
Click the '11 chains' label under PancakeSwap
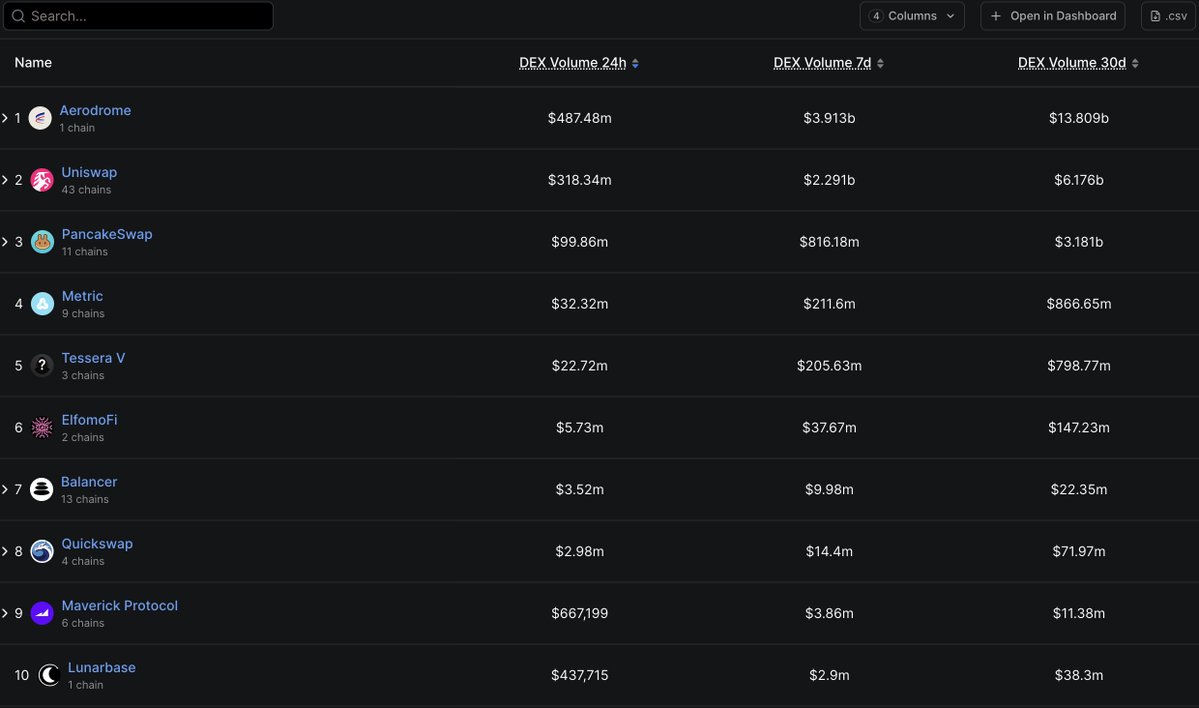pos(85,252)
